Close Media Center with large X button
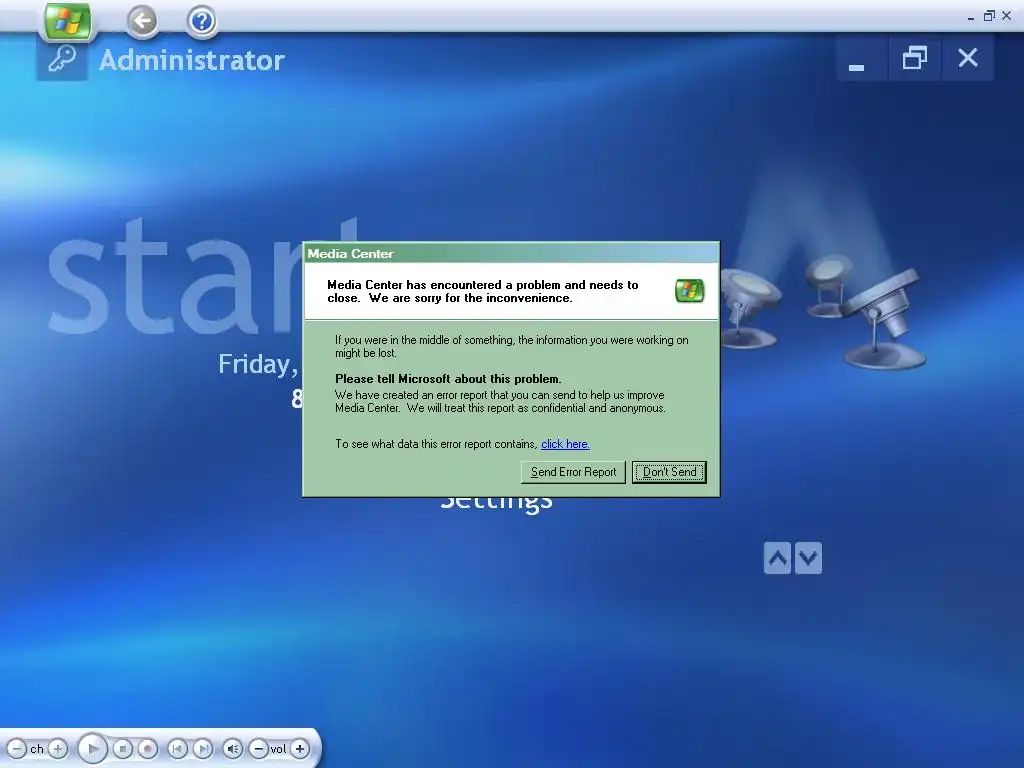Viewport: 1024px width, 768px height. click(x=968, y=59)
